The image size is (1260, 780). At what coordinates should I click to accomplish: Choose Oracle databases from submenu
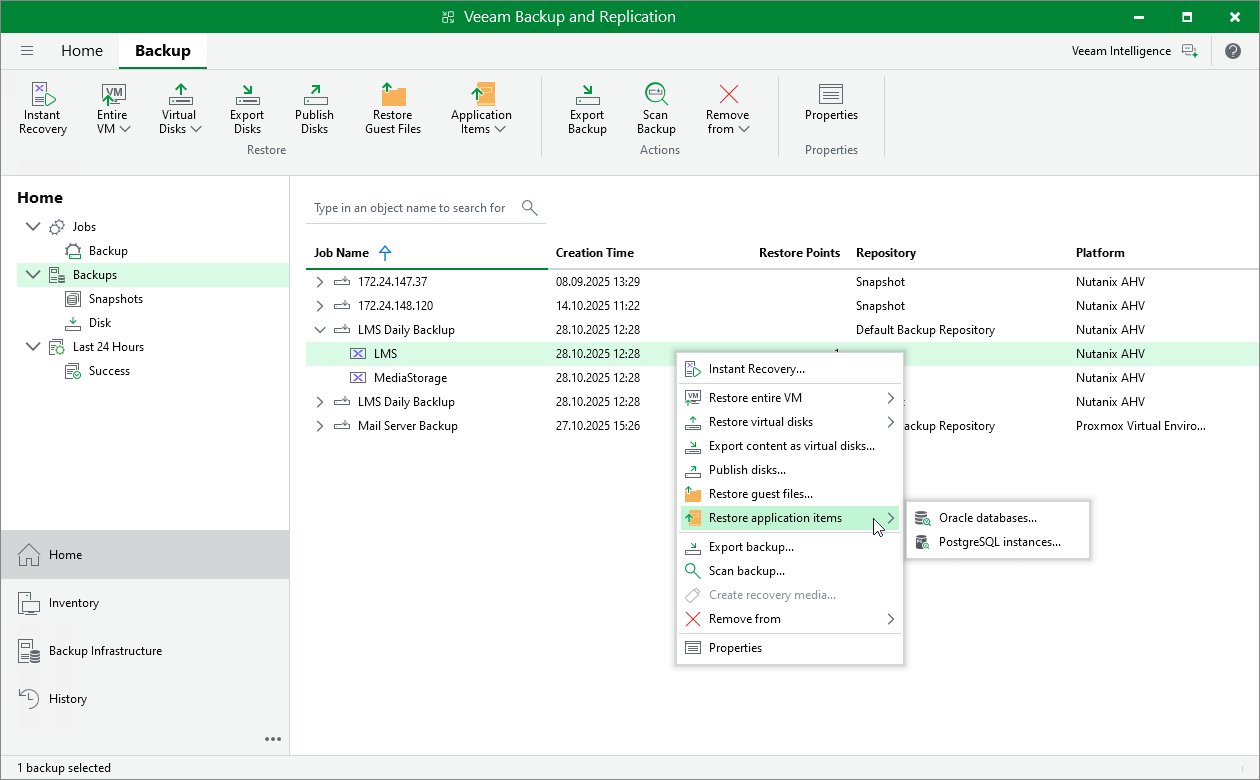point(987,518)
